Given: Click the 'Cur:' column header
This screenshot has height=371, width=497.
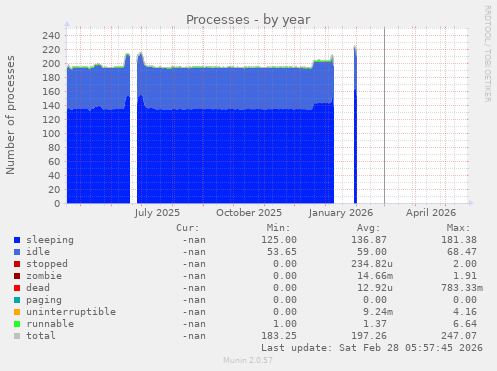Looking at the screenshot, I should click(188, 228).
